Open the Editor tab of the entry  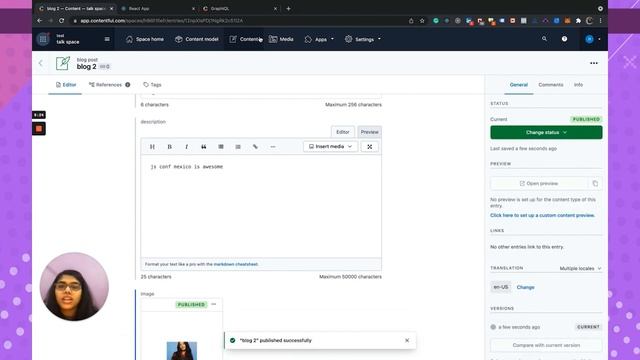[65, 85]
